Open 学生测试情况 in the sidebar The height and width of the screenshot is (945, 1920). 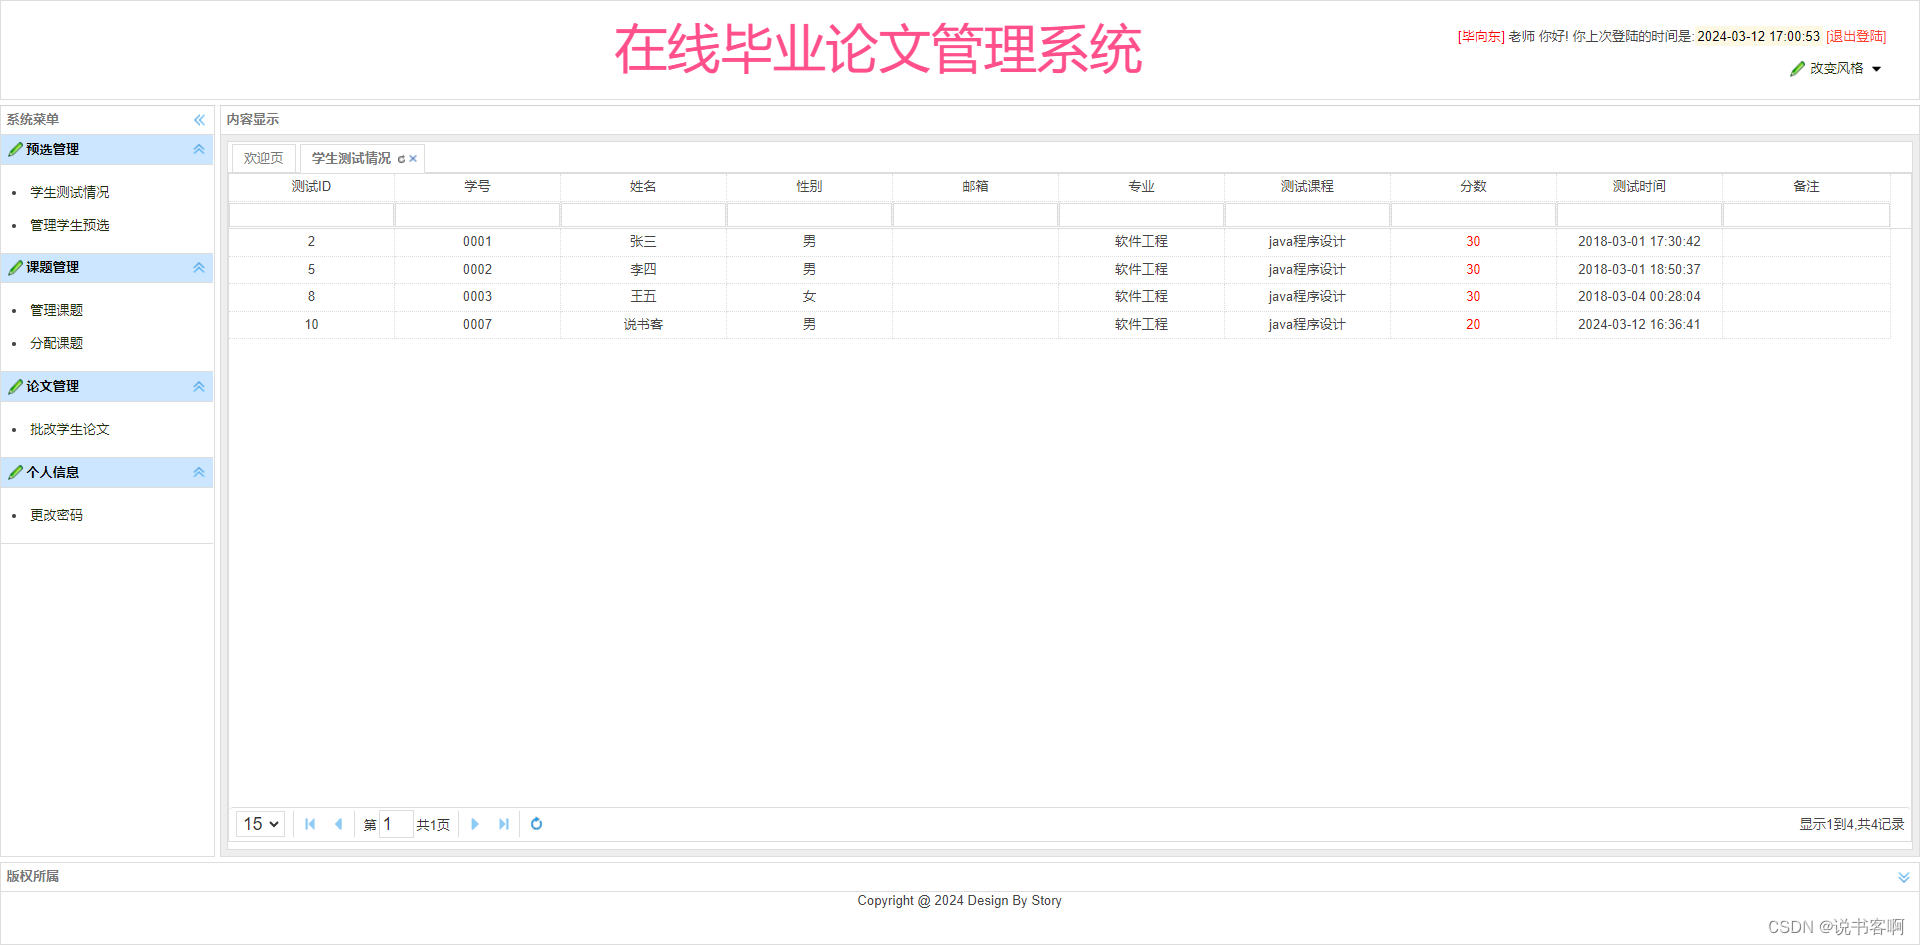(x=70, y=192)
